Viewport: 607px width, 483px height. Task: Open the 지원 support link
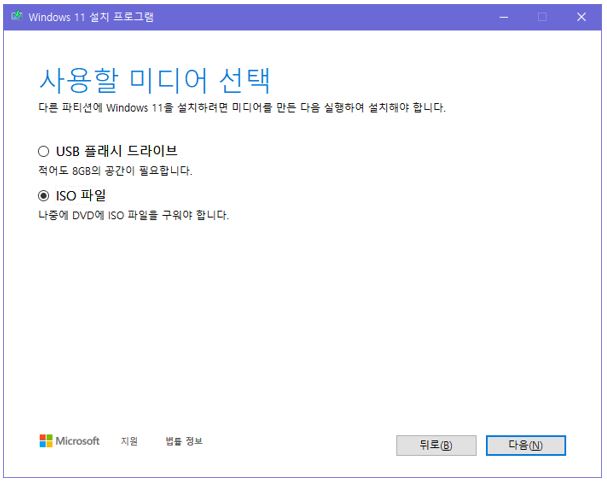click(x=129, y=441)
